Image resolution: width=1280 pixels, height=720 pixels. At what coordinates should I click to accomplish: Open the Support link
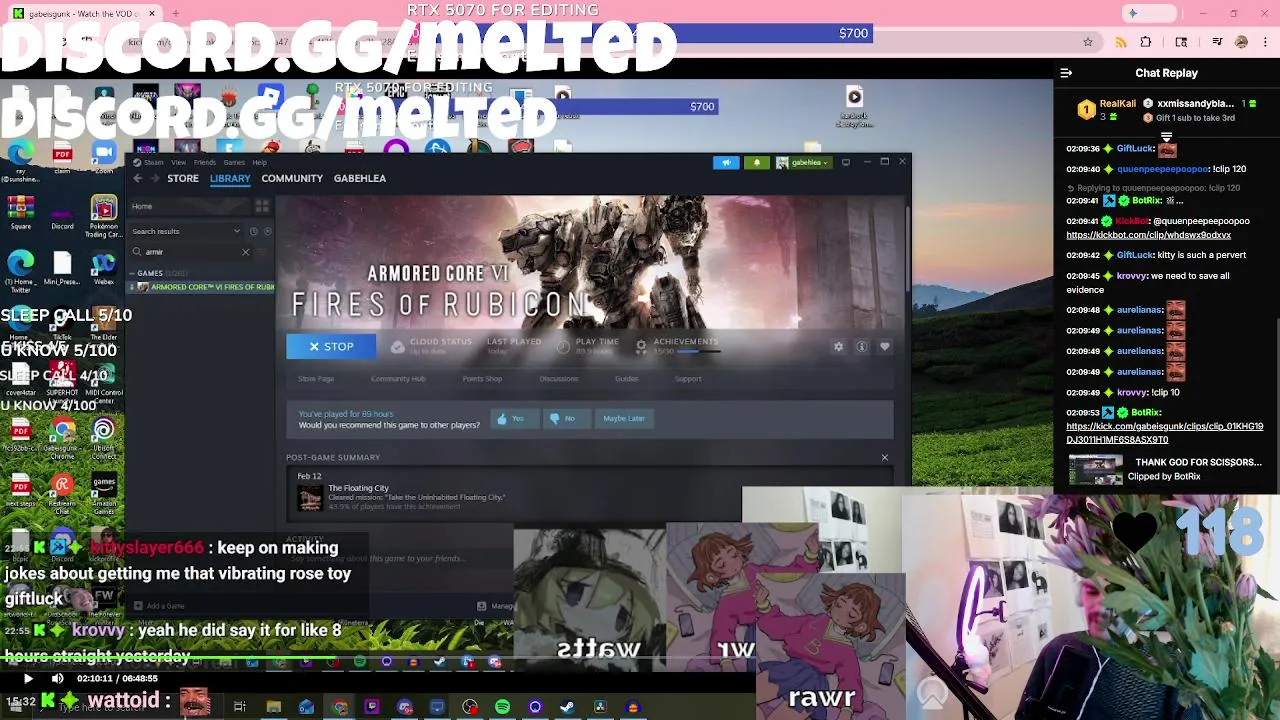click(688, 378)
